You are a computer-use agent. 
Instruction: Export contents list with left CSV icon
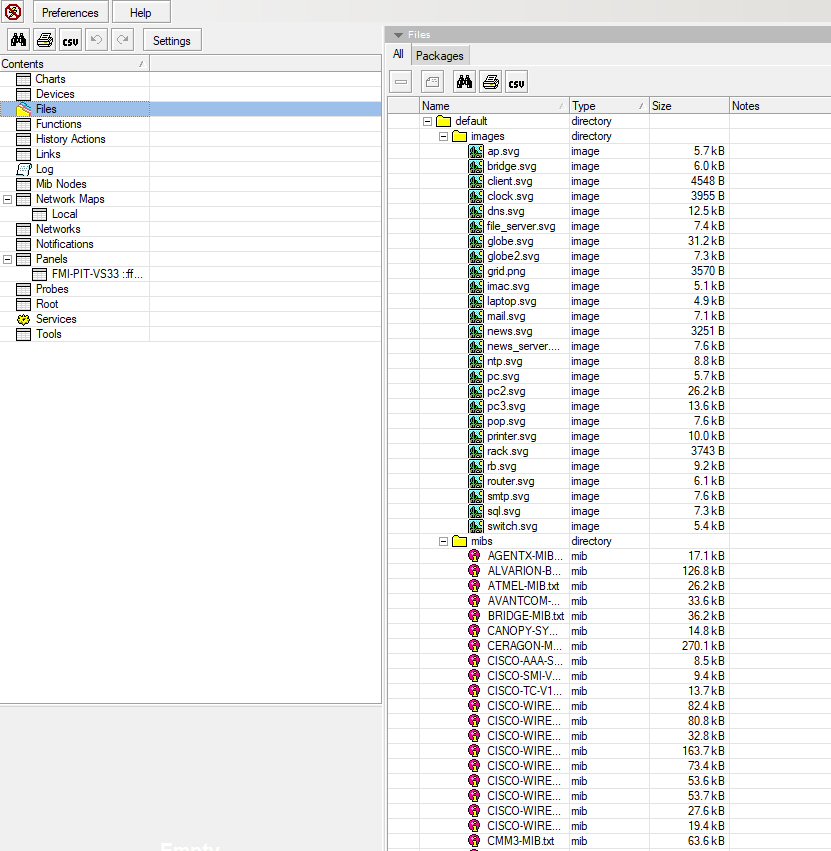pyautogui.click(x=71, y=40)
